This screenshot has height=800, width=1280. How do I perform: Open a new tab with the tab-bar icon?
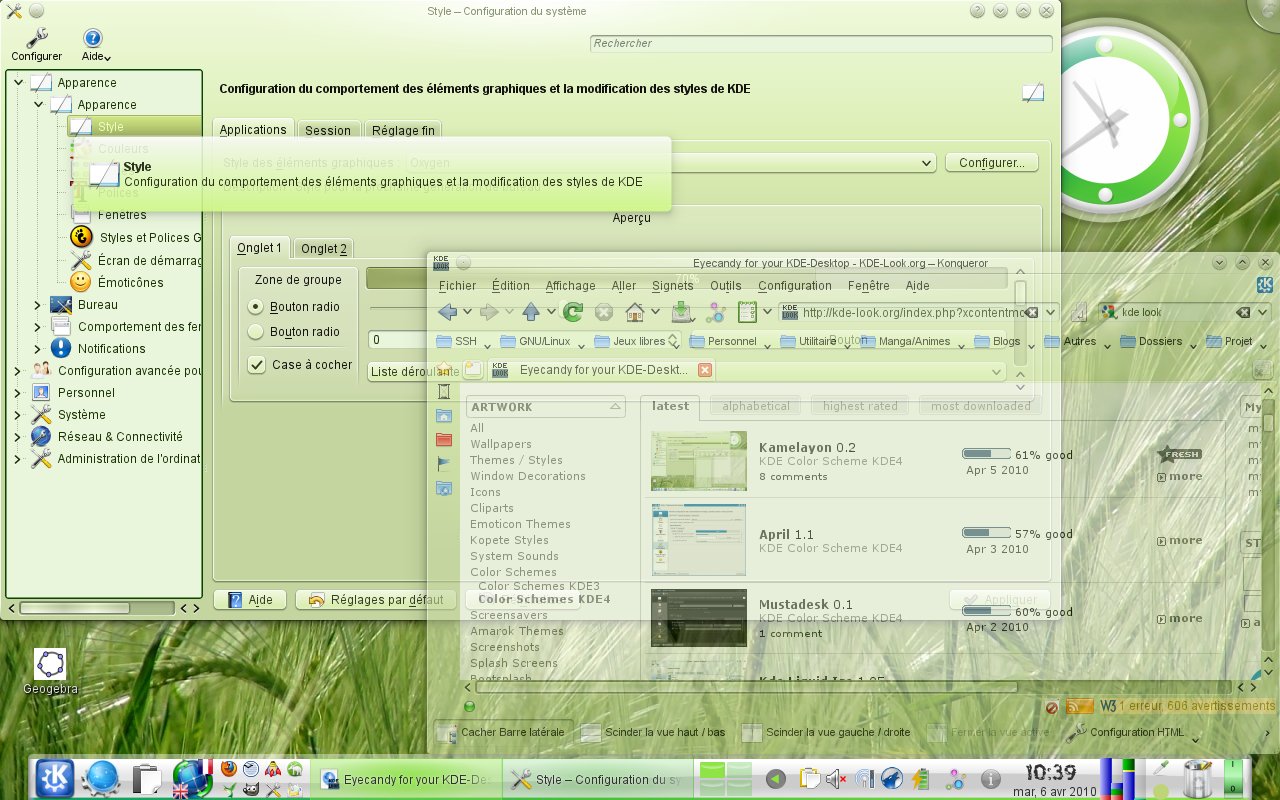473,370
